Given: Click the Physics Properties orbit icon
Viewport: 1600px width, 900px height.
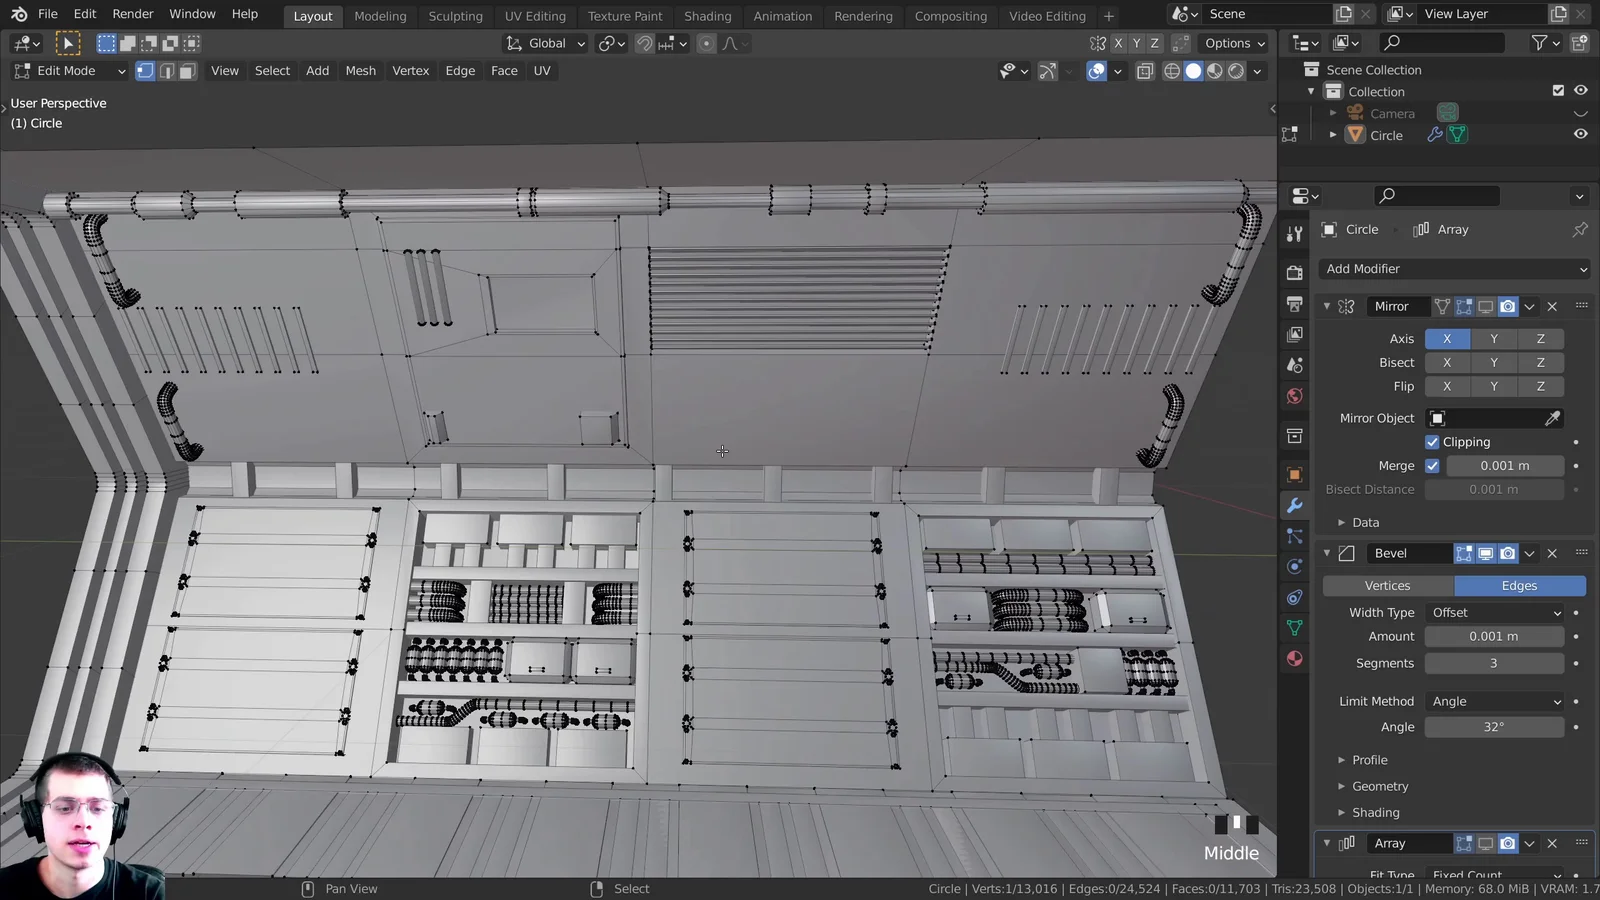Looking at the screenshot, I should [1294, 566].
